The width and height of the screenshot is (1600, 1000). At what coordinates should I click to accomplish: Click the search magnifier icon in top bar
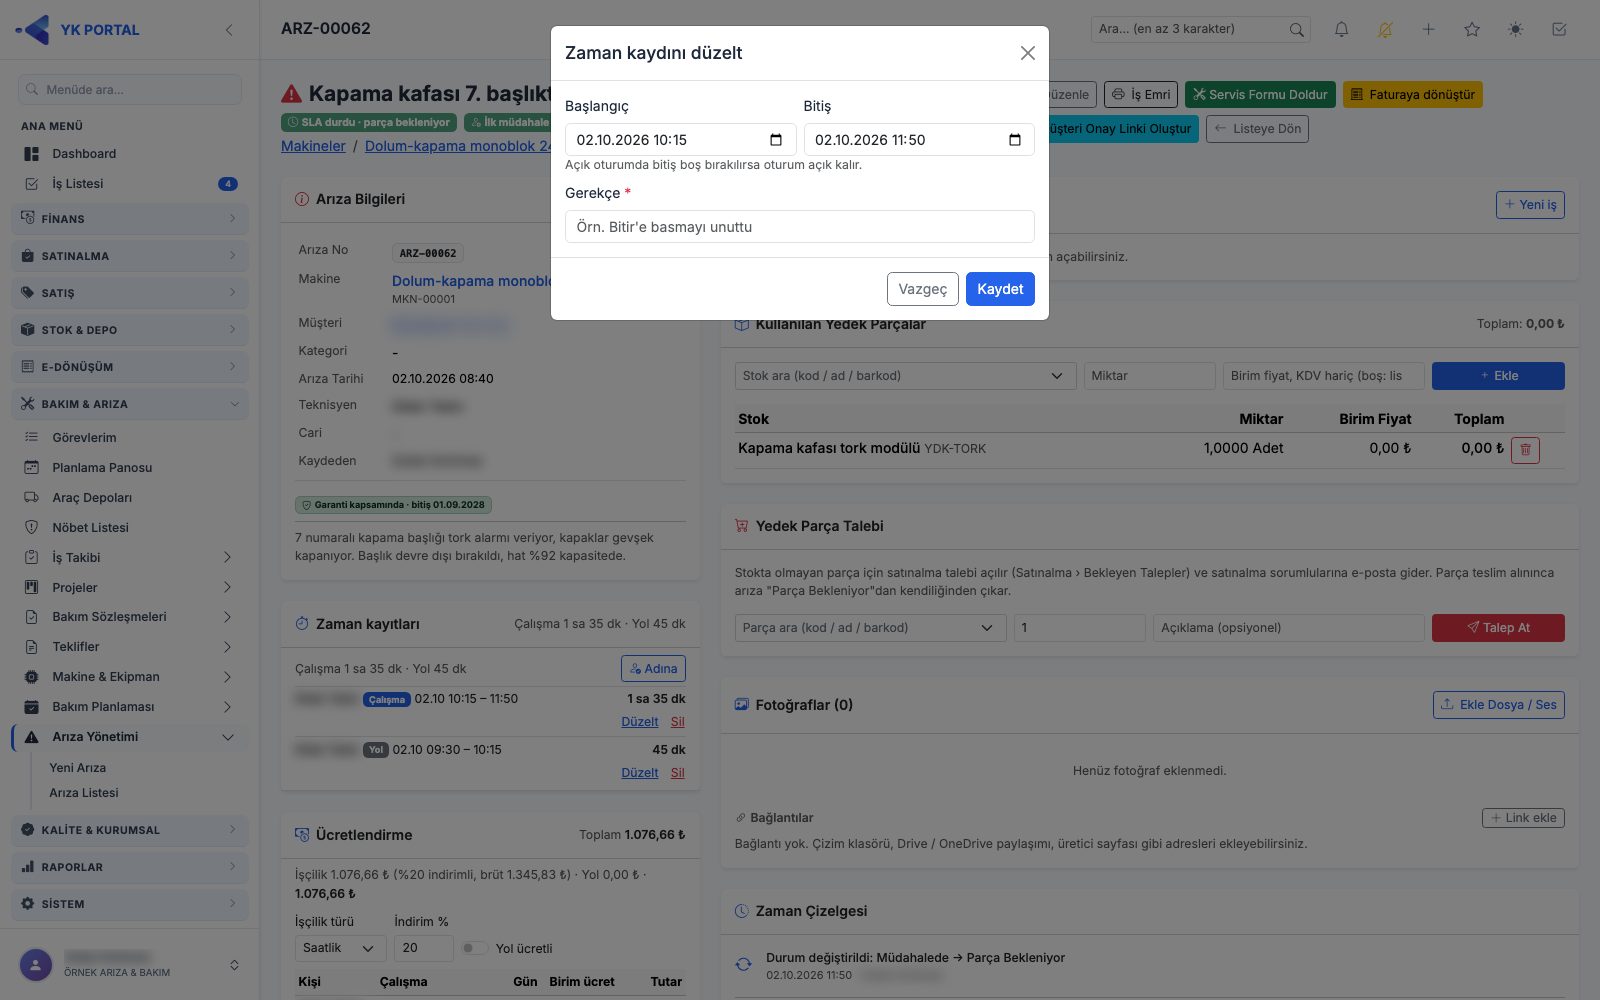click(x=1296, y=30)
